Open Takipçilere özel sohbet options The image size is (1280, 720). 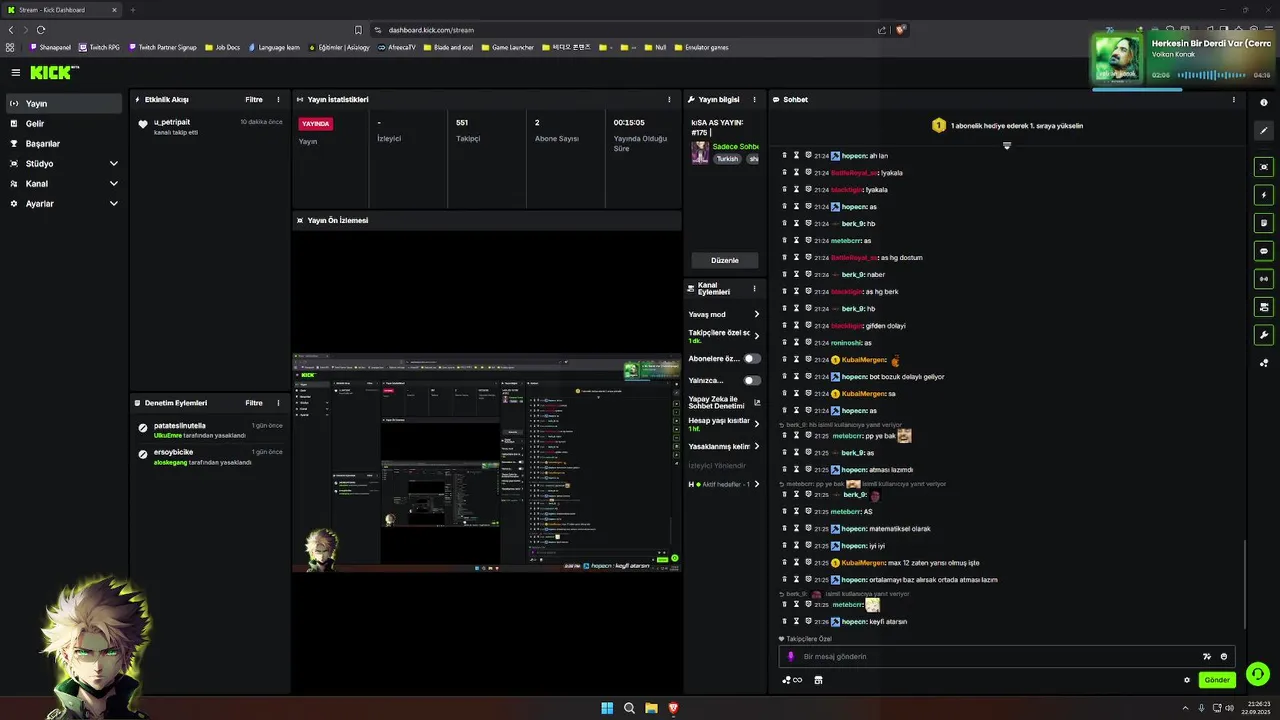(x=724, y=336)
